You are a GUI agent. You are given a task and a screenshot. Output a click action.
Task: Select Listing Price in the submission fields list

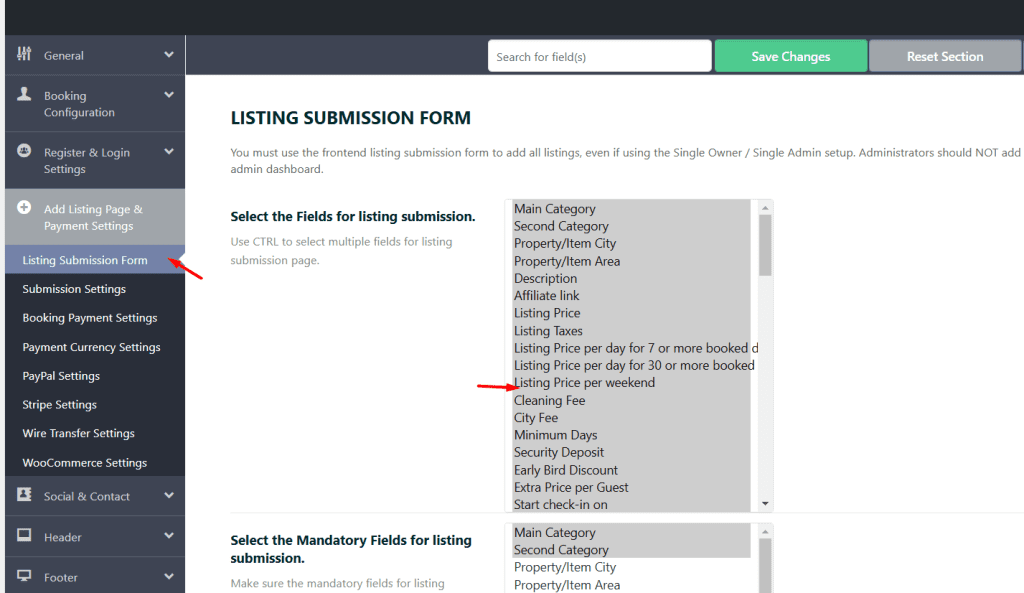(x=547, y=312)
